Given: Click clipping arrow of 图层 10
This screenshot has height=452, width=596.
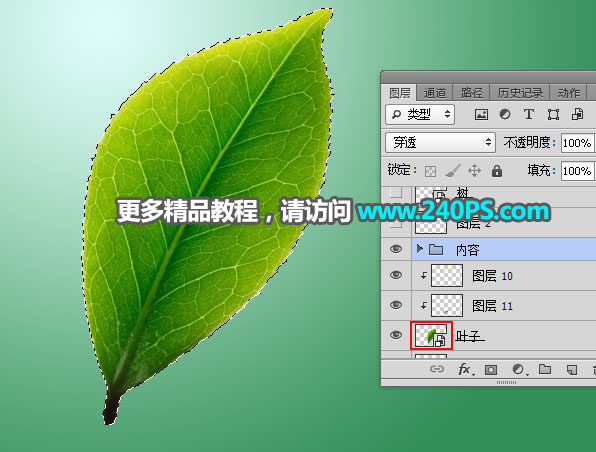Looking at the screenshot, I should pyautogui.click(x=423, y=276).
